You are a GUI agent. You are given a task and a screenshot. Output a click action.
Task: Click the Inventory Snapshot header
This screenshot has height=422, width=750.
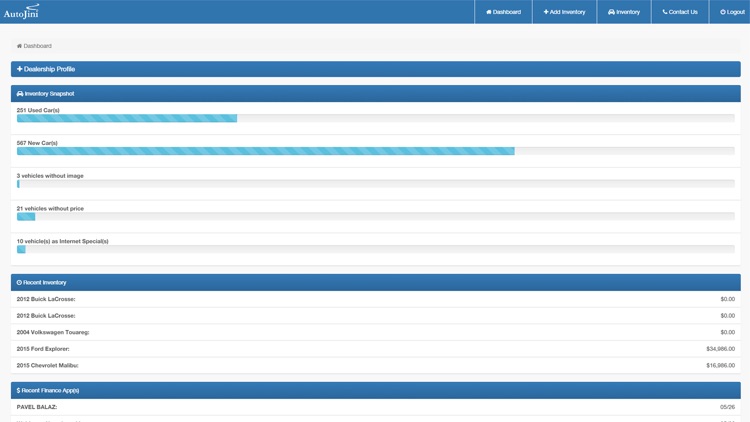tap(375, 93)
